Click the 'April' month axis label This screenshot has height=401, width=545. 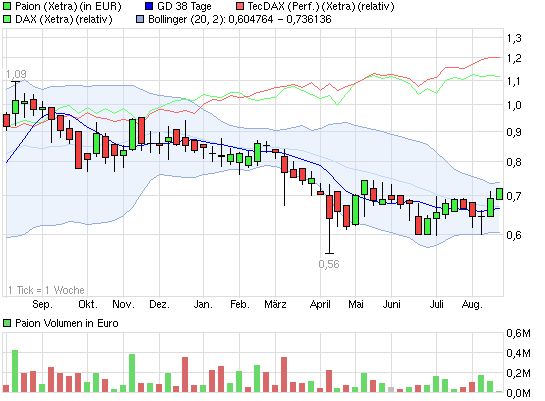[320, 304]
